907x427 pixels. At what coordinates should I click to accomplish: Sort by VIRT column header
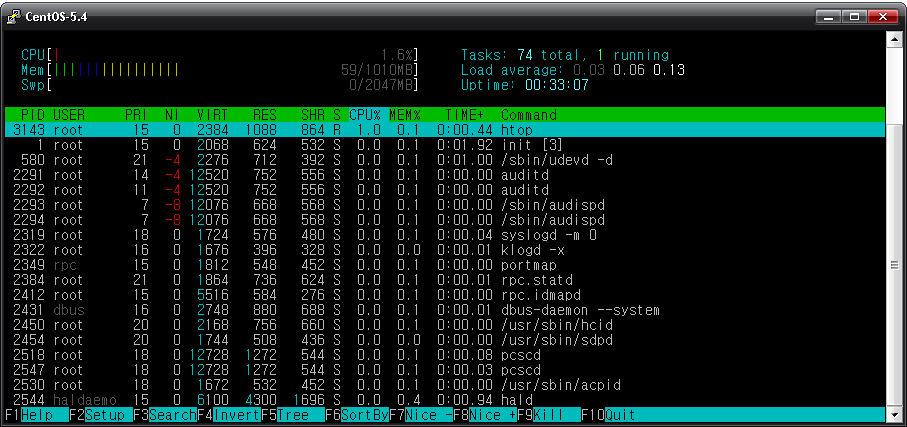[212, 115]
